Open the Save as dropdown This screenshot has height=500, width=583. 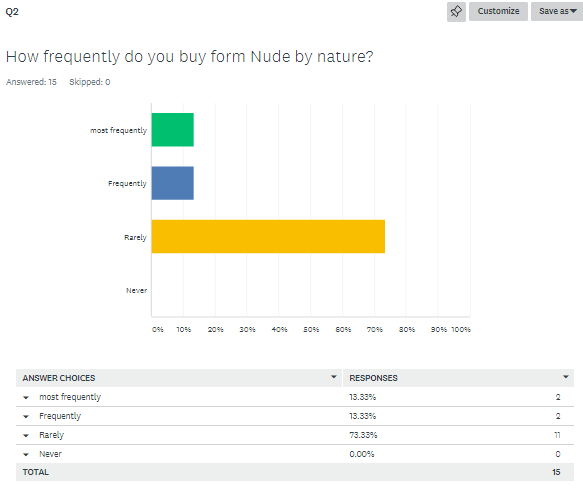point(557,12)
